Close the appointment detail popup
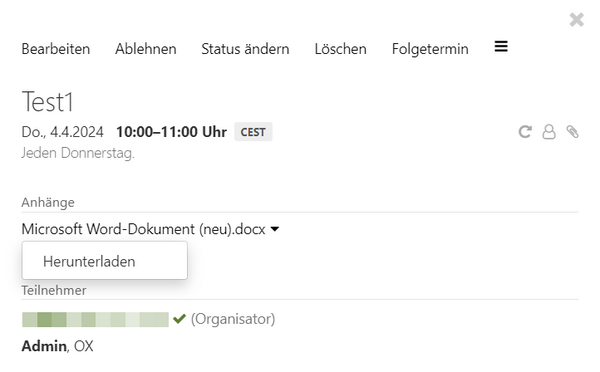This screenshot has width=600, height=372. pyautogui.click(x=576, y=20)
